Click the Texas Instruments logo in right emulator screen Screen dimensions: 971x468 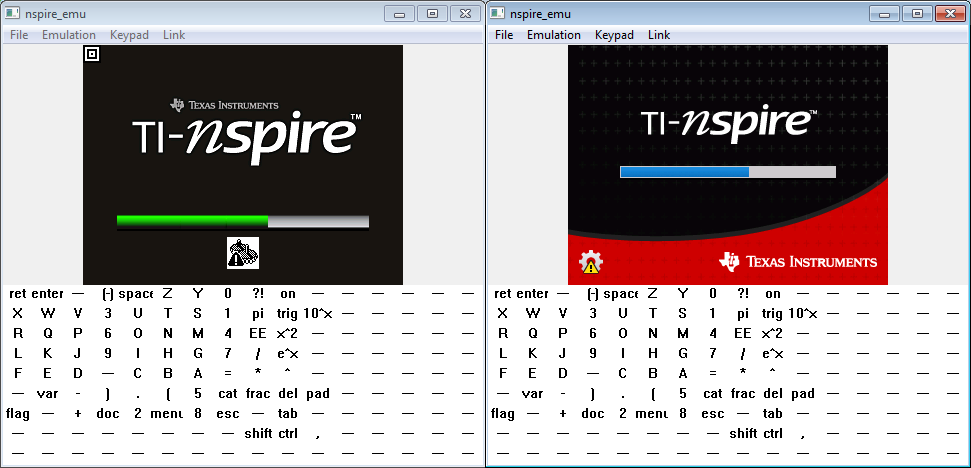click(x=798, y=262)
